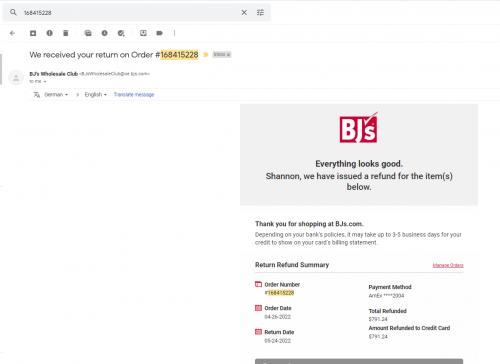Open the search filter options icon
Screen dimensions: 500x364
coord(260,12)
